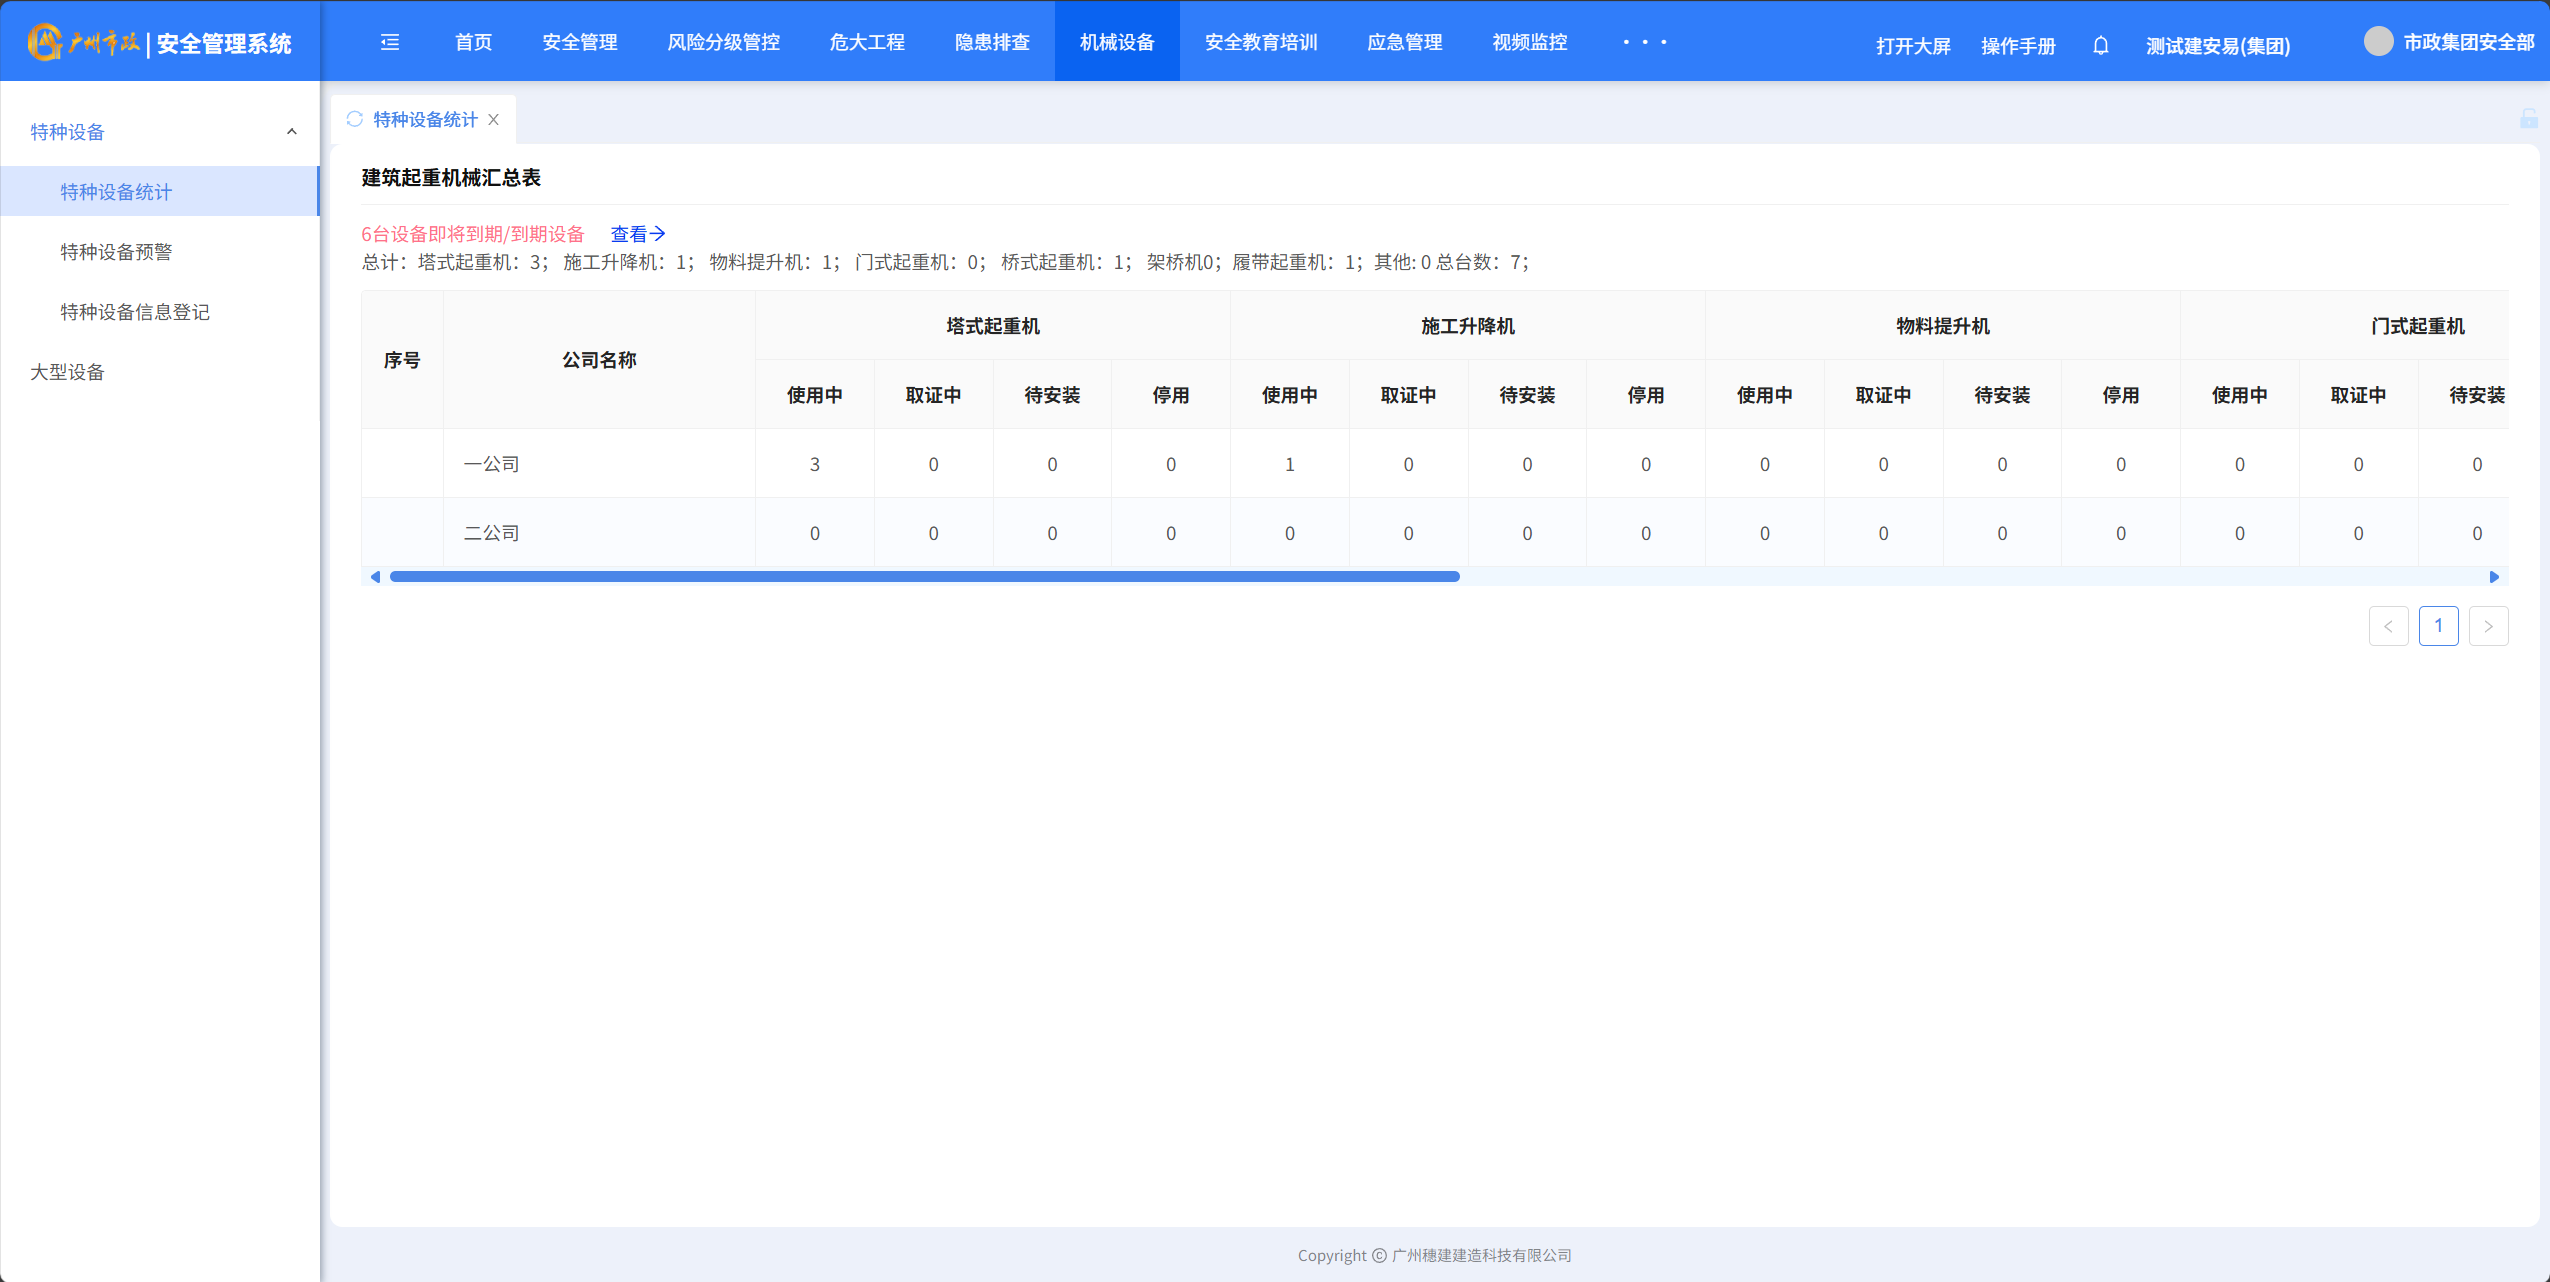Image resolution: width=2550 pixels, height=1282 pixels.
Task: Click the horizontal table scrollbar thumb
Action: coord(924,577)
